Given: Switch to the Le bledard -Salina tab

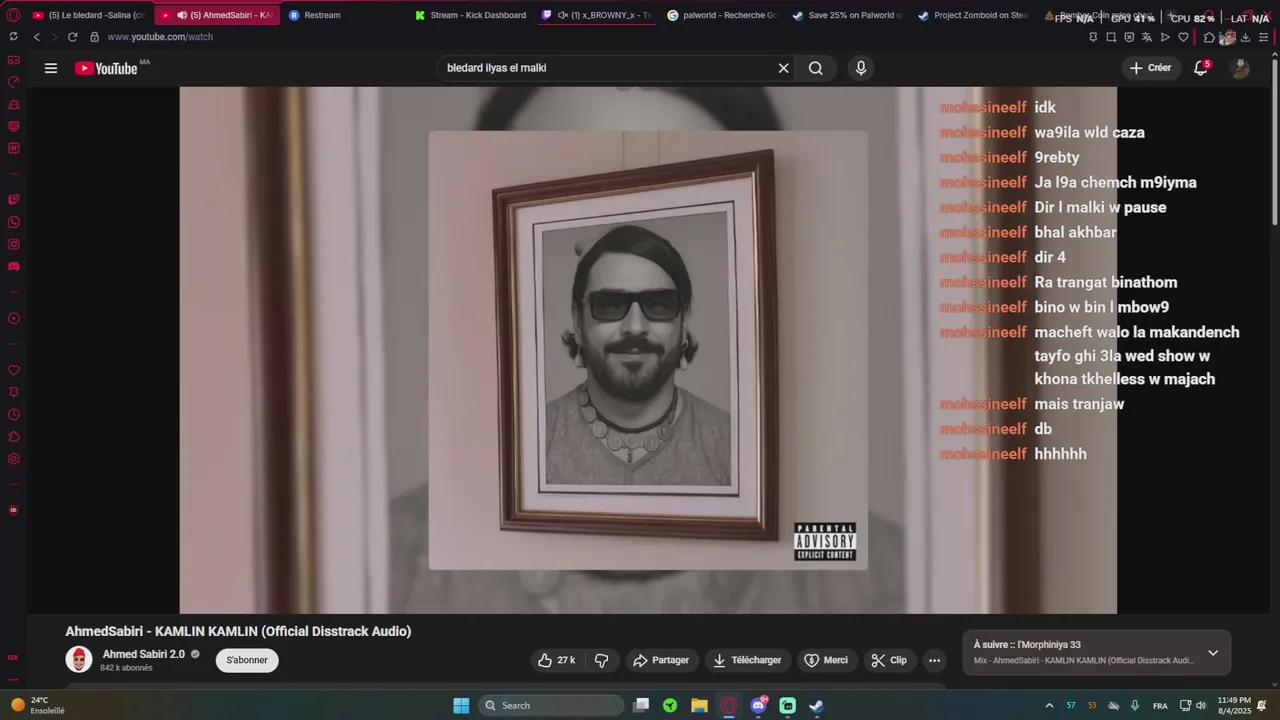Looking at the screenshot, I should pyautogui.click(x=90, y=15).
